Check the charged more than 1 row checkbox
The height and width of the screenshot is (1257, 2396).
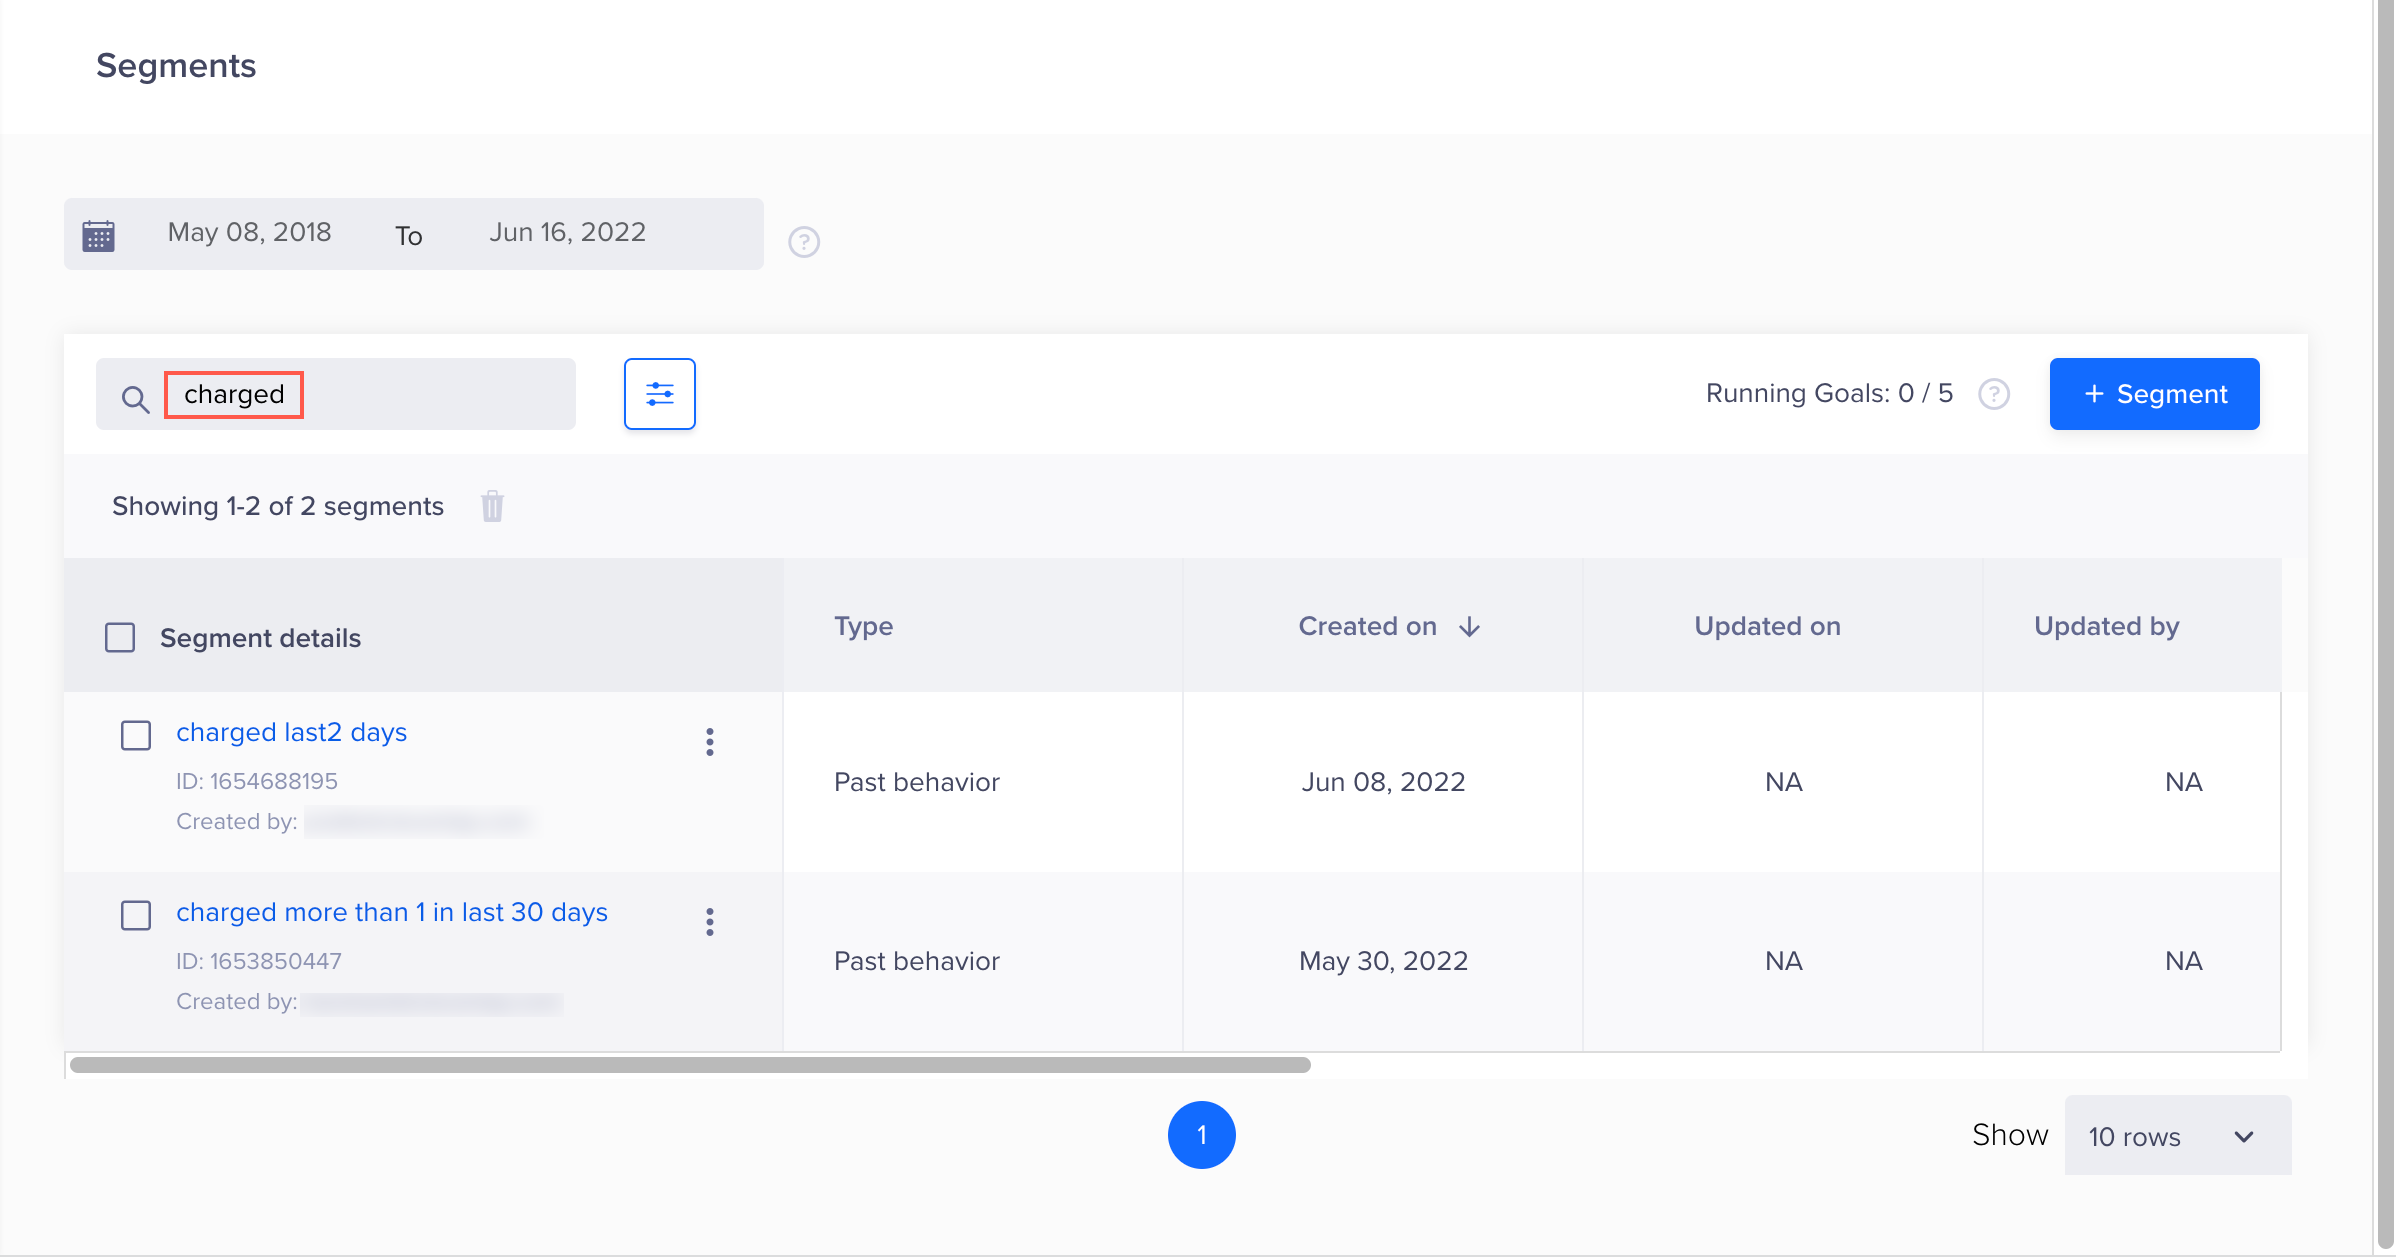click(x=136, y=915)
